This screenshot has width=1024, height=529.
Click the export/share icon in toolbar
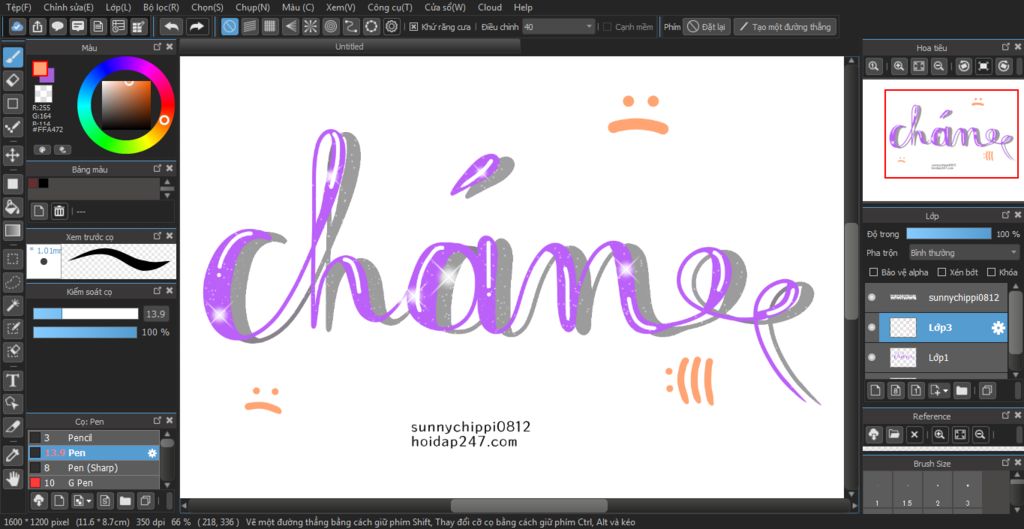pyautogui.click(x=38, y=27)
